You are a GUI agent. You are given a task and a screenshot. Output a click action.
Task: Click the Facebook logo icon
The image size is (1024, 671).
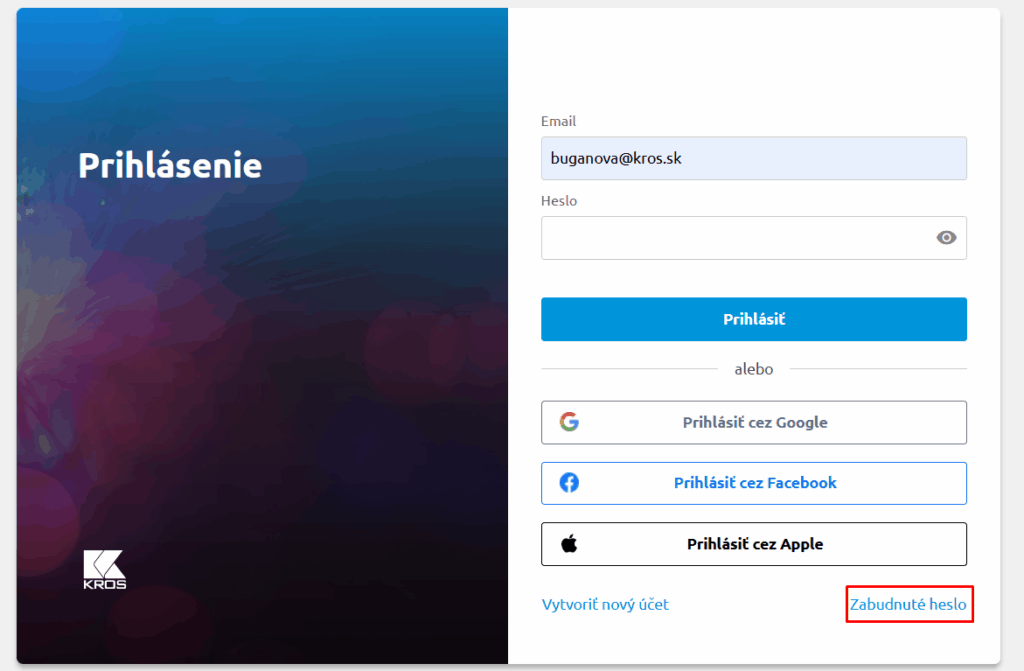(x=569, y=483)
